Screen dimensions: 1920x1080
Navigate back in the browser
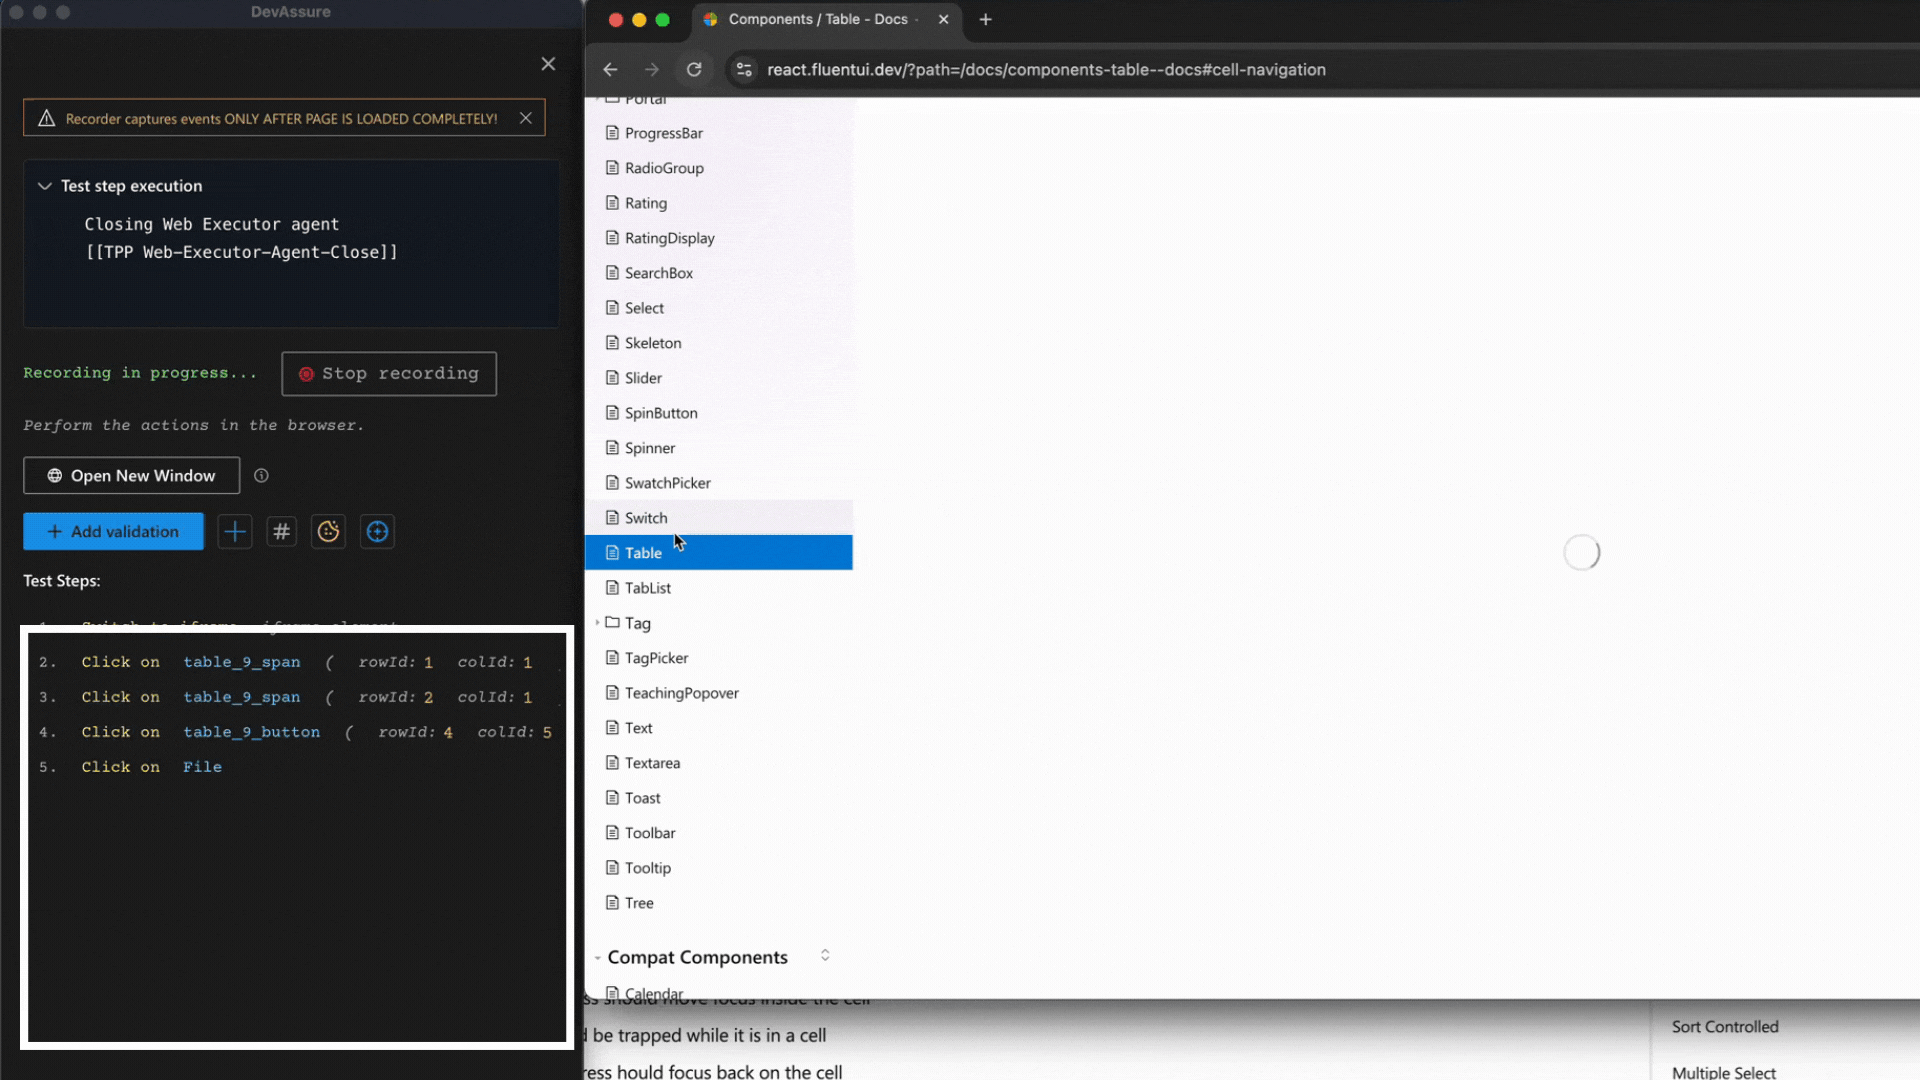(610, 69)
